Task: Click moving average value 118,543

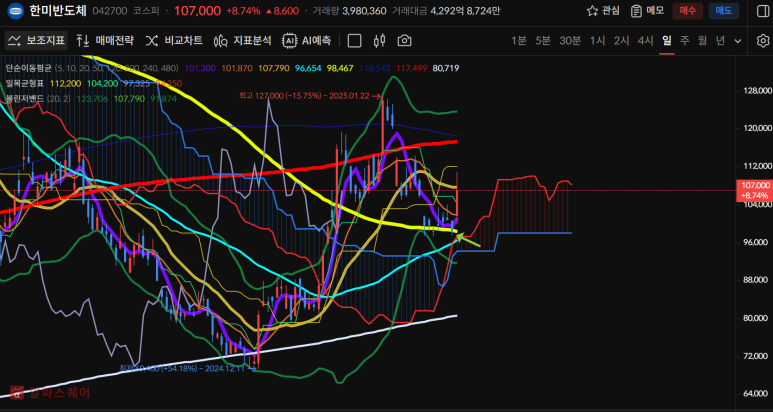Action: point(374,68)
